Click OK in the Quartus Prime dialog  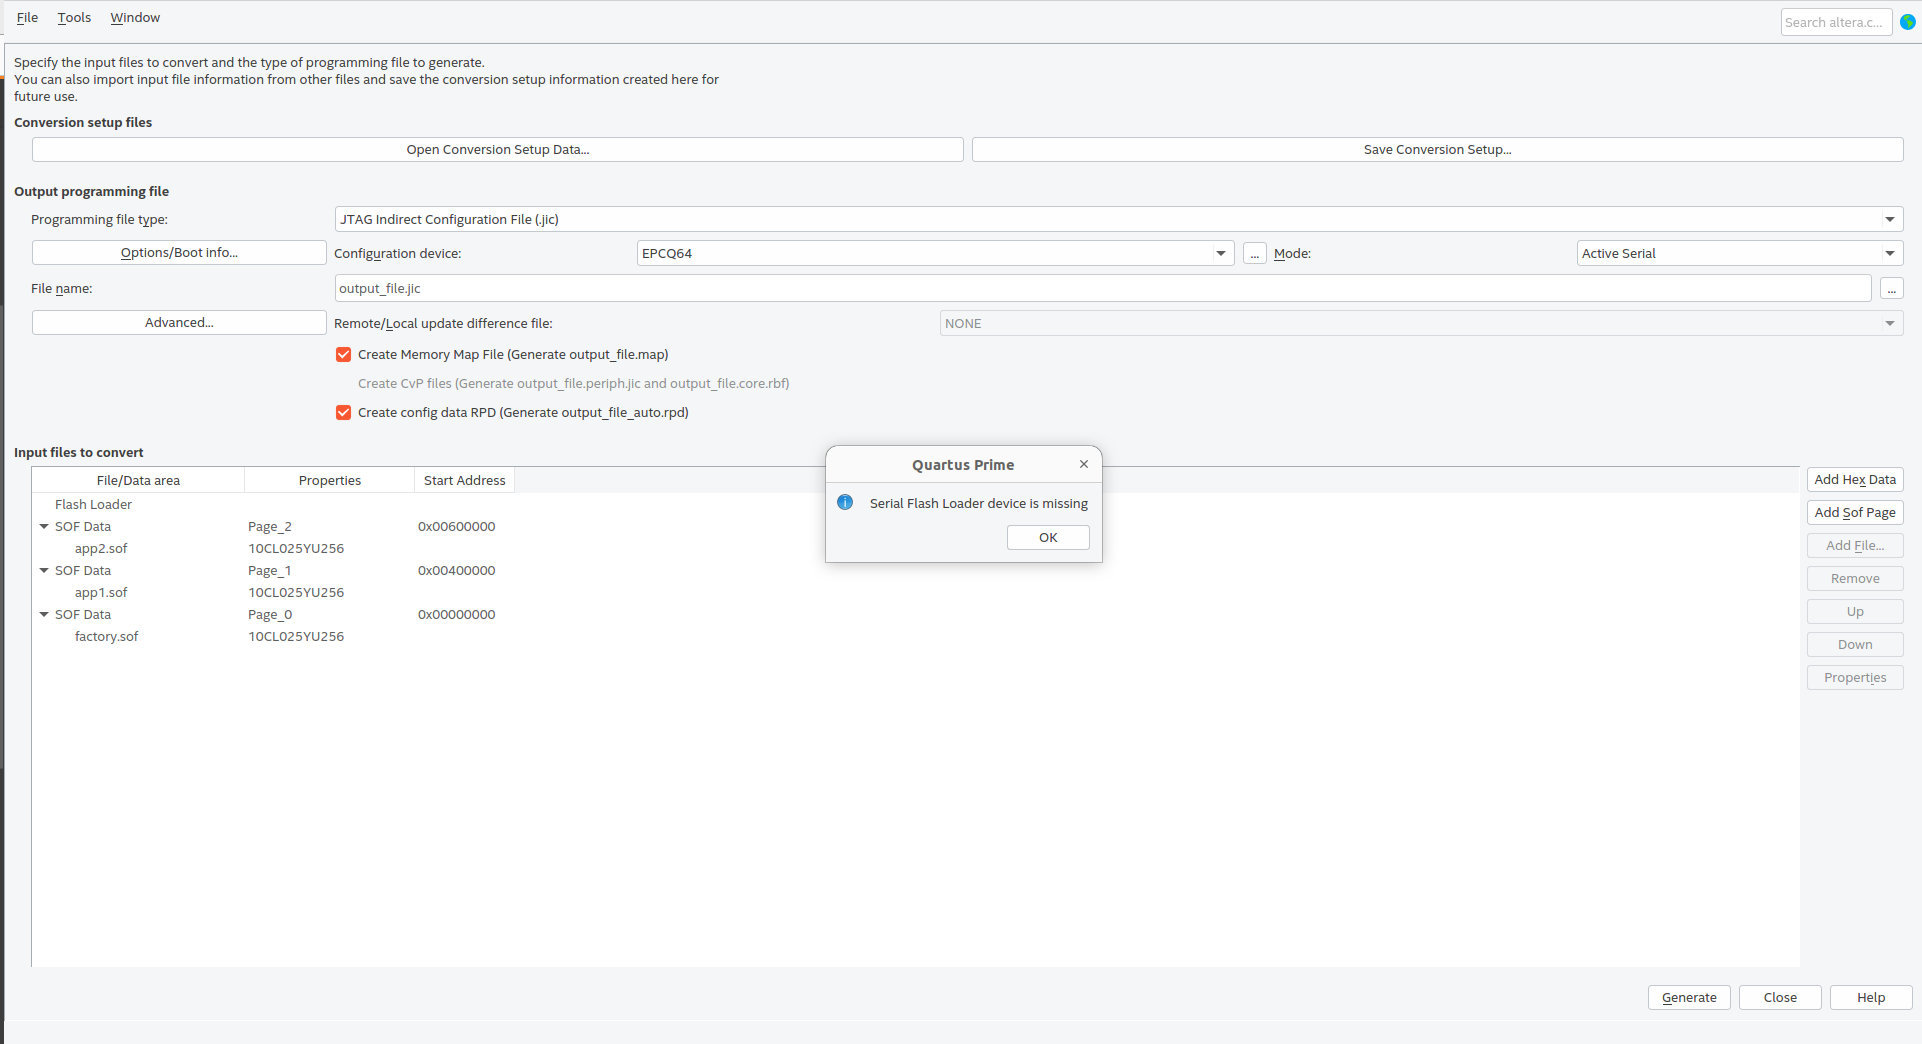click(x=1048, y=538)
